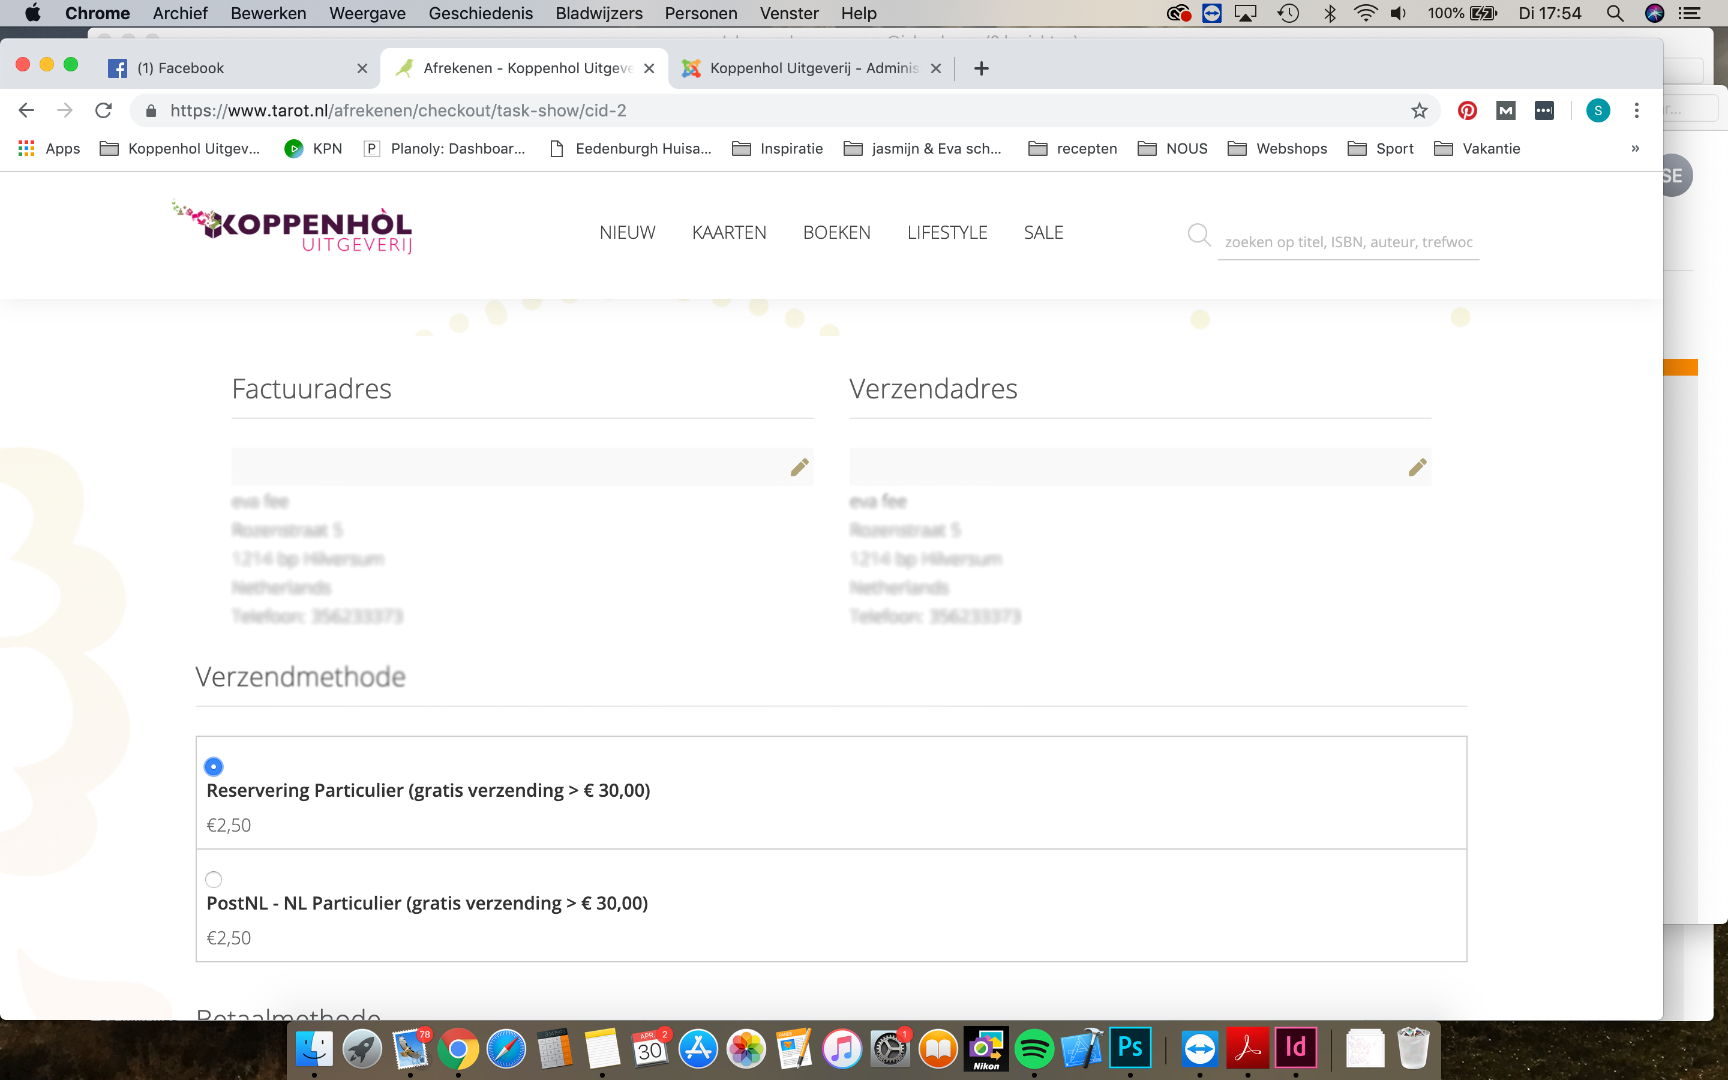Open Trash in the Dock
1728x1080 pixels.
point(1413,1049)
